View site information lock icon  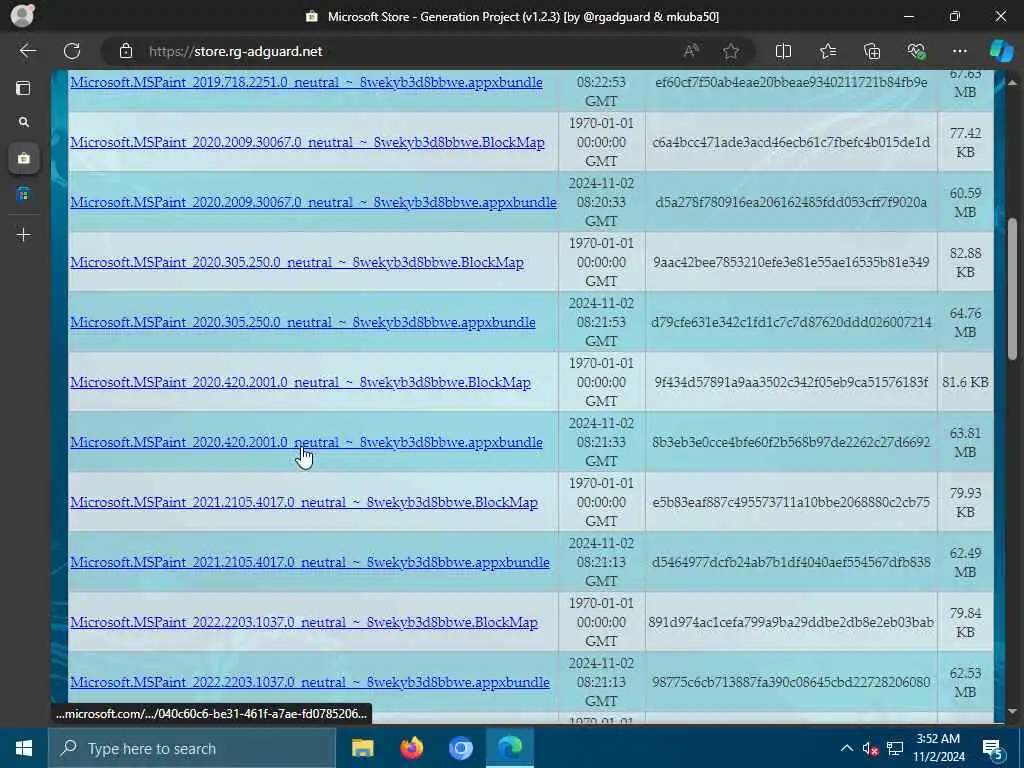coord(125,51)
